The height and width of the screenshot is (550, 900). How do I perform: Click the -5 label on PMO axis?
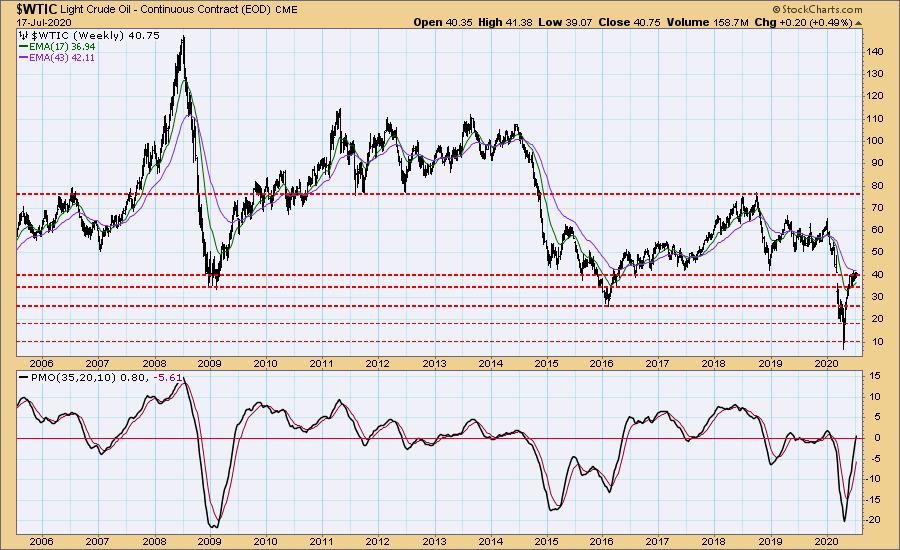tap(875, 458)
